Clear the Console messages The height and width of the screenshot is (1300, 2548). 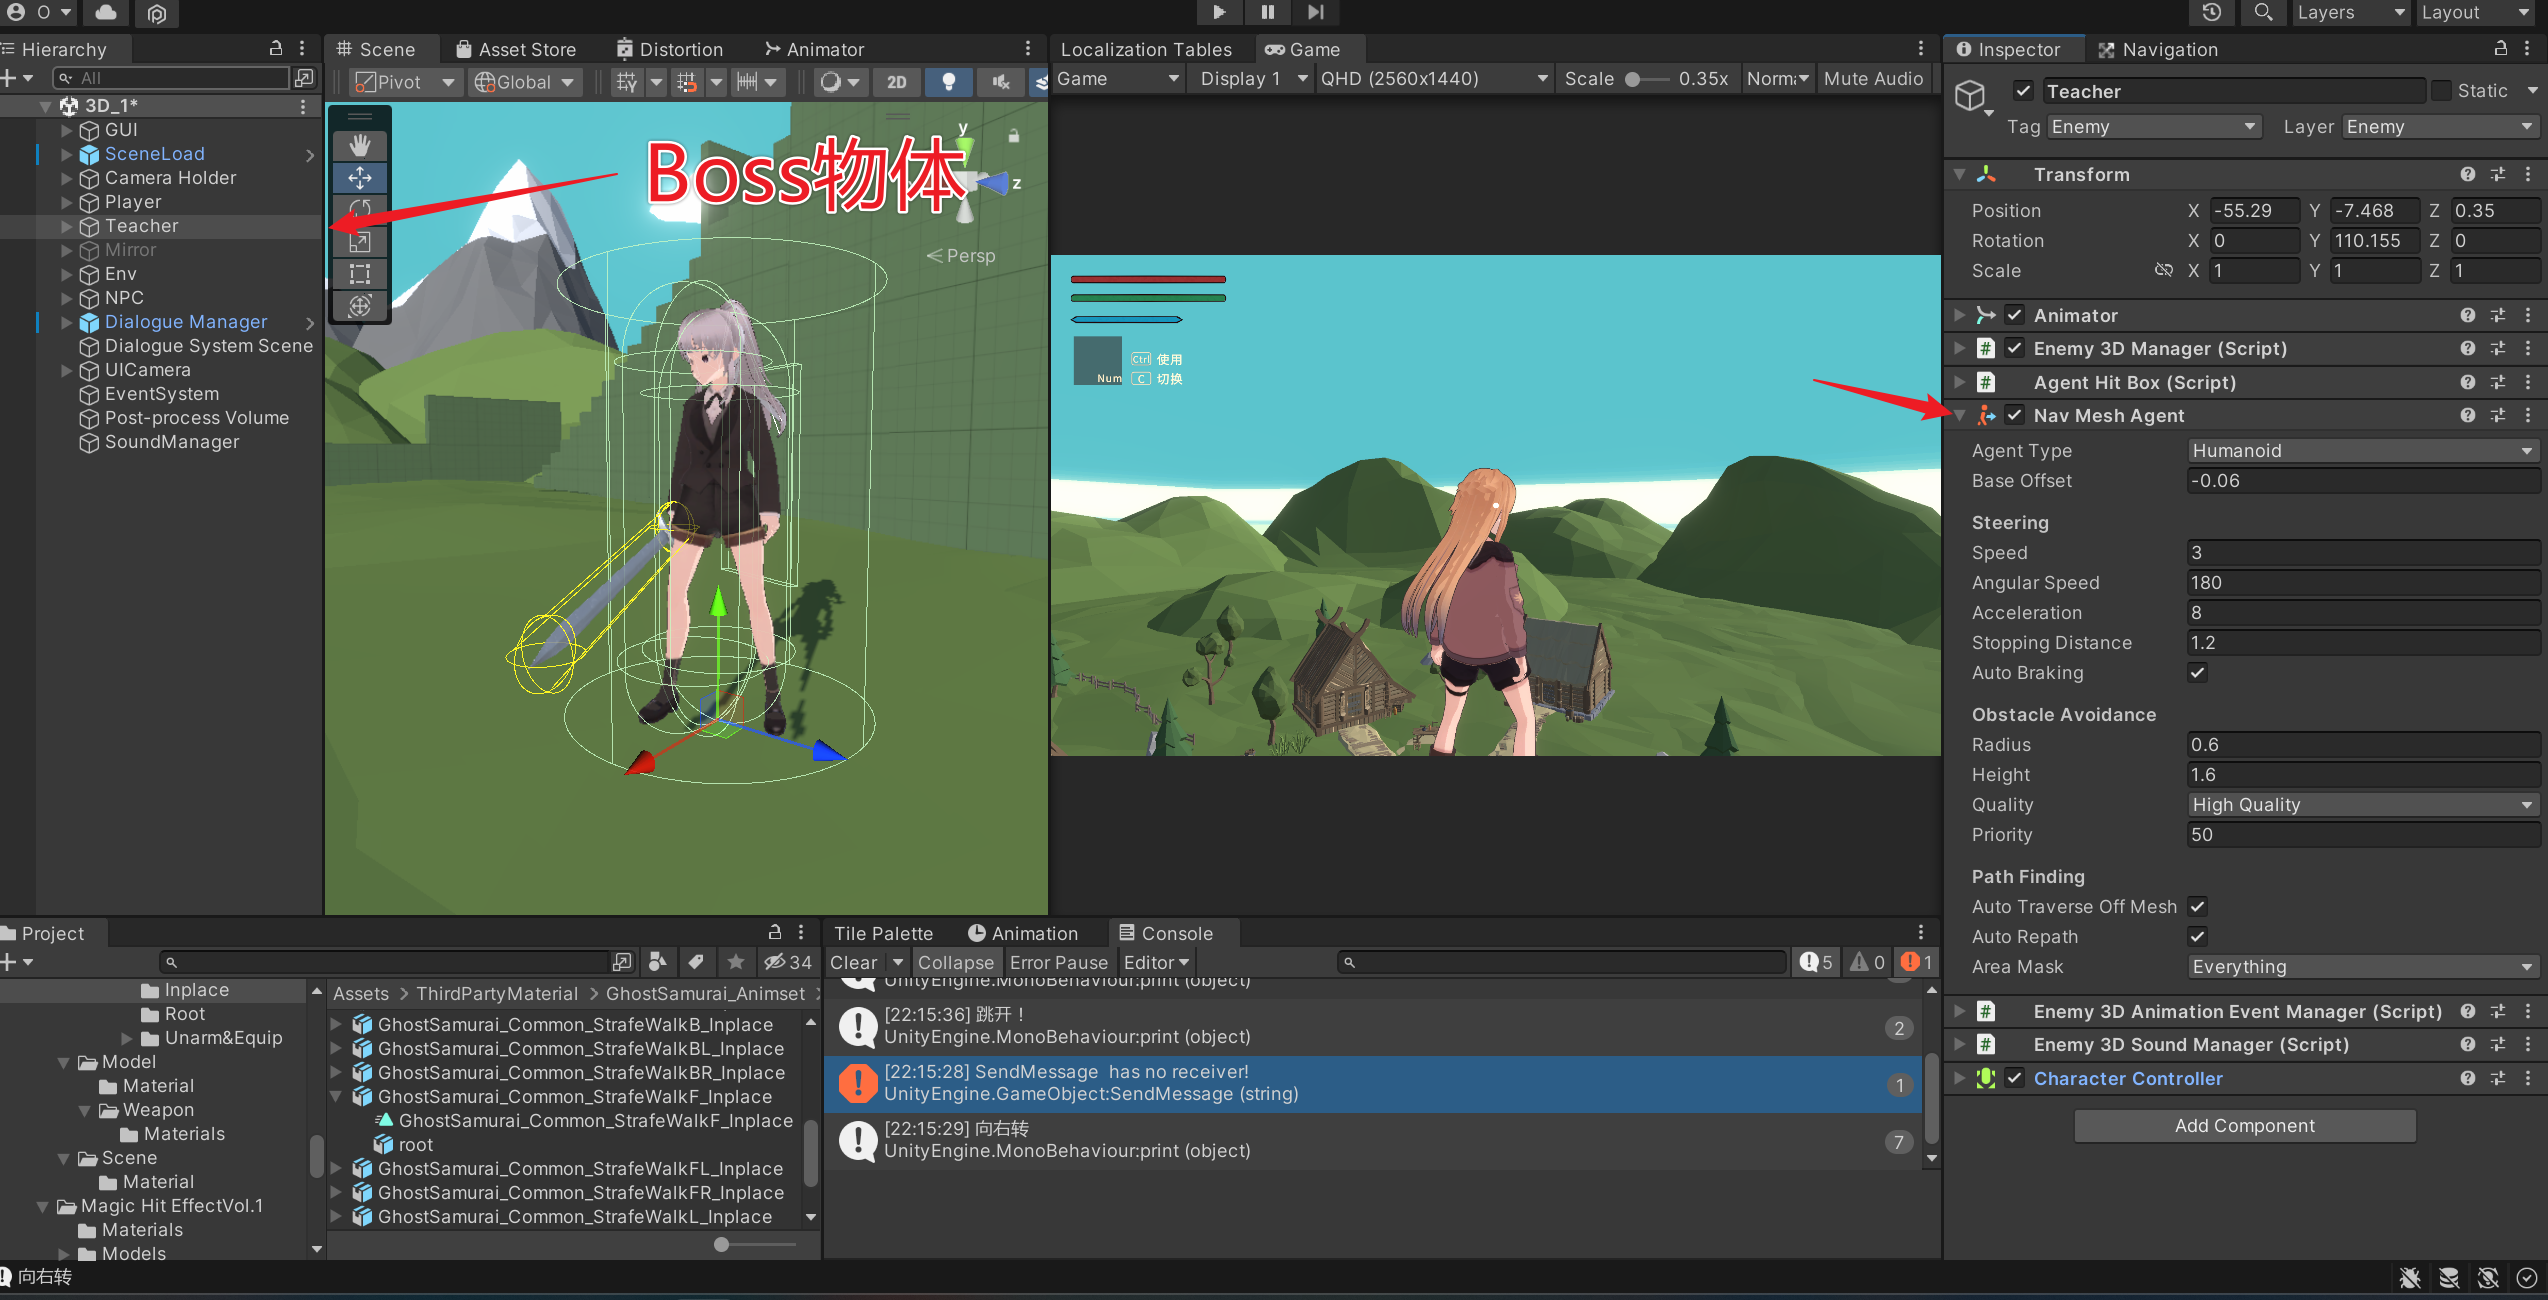coord(855,962)
